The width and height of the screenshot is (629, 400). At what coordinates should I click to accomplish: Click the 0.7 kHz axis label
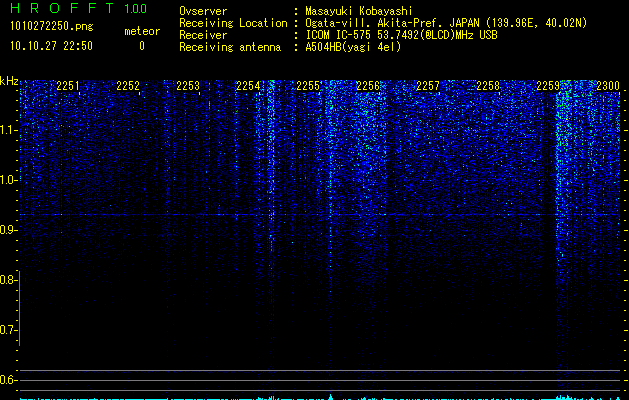8,330
